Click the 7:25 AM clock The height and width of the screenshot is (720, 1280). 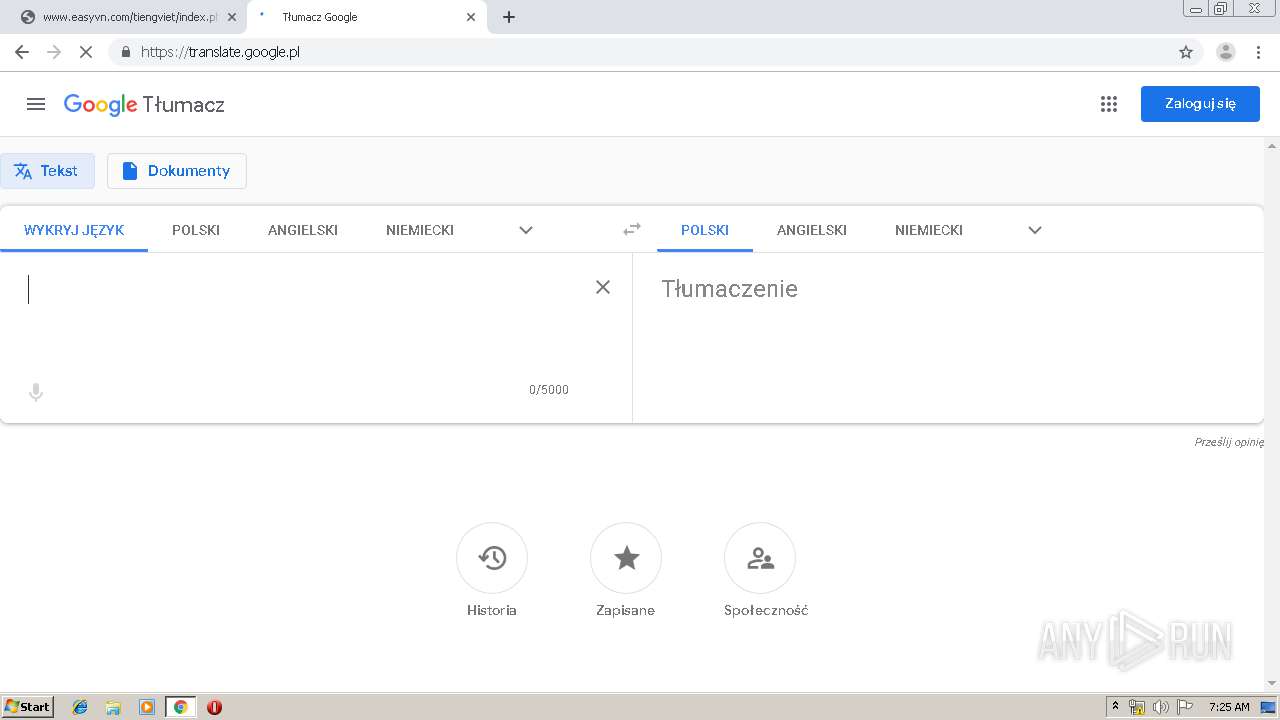(1229, 707)
